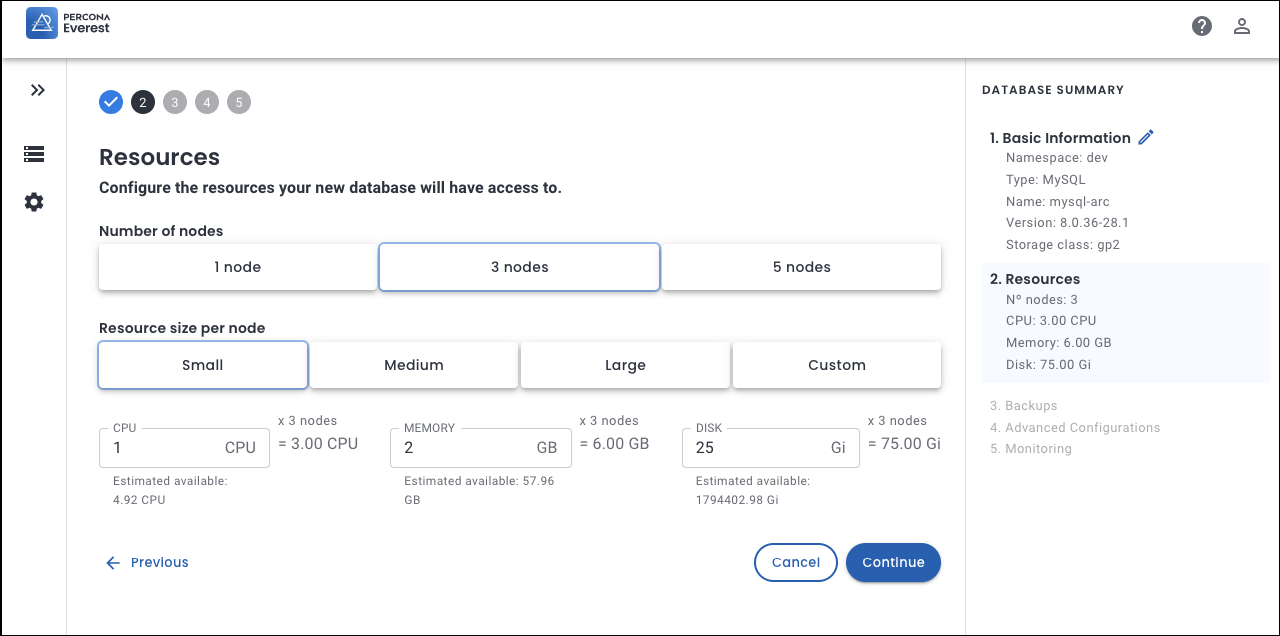Click step 5 circle in stepper
1280x636 pixels.
(x=239, y=102)
